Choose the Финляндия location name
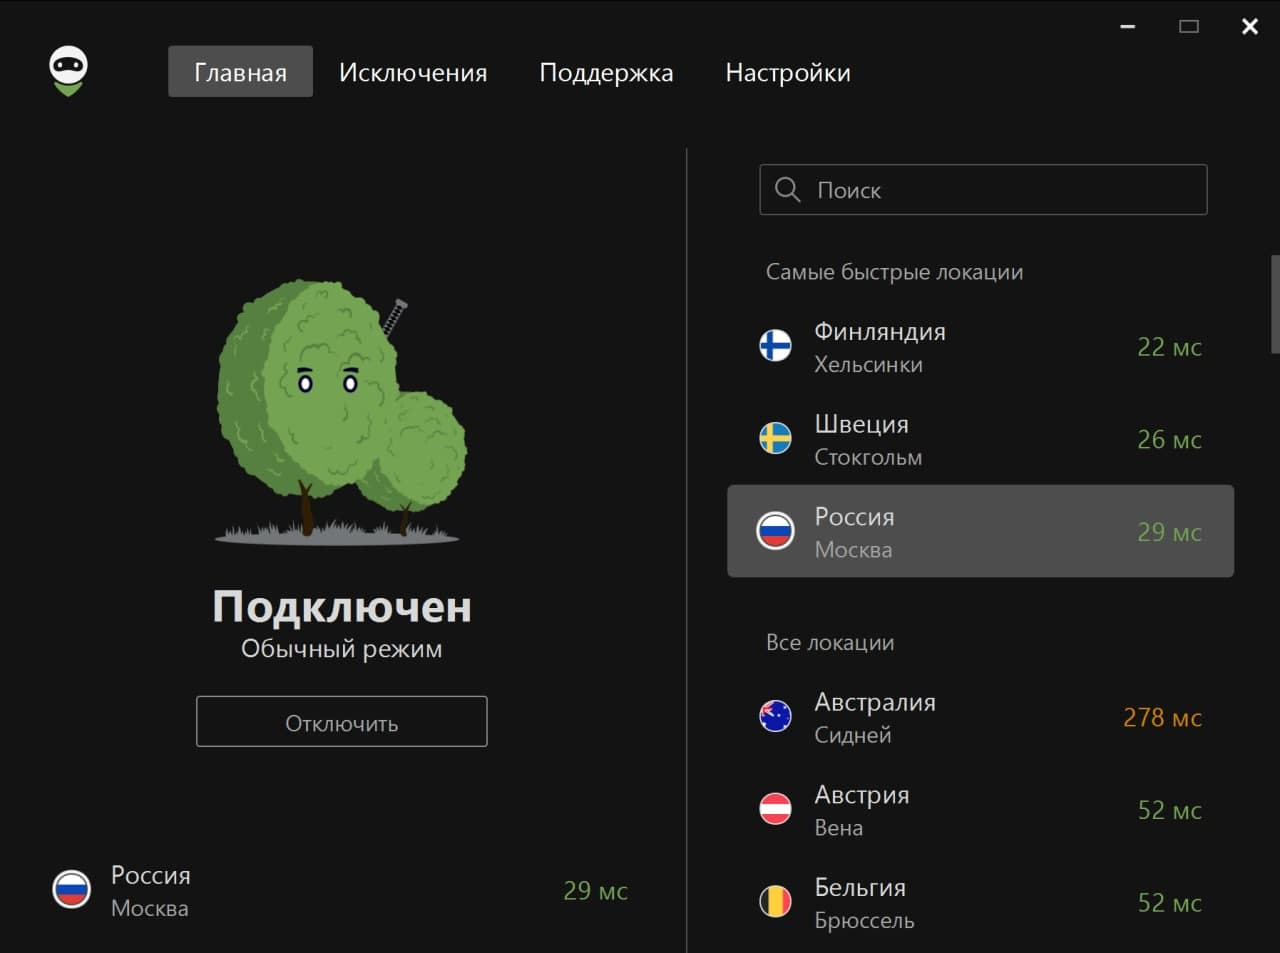The height and width of the screenshot is (953, 1280). [x=880, y=331]
